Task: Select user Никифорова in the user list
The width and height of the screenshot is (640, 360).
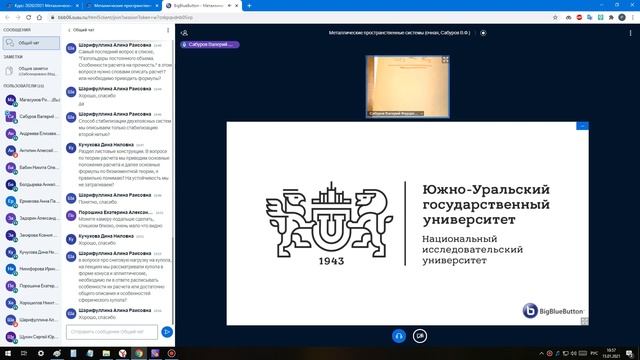Action: pos(32,269)
